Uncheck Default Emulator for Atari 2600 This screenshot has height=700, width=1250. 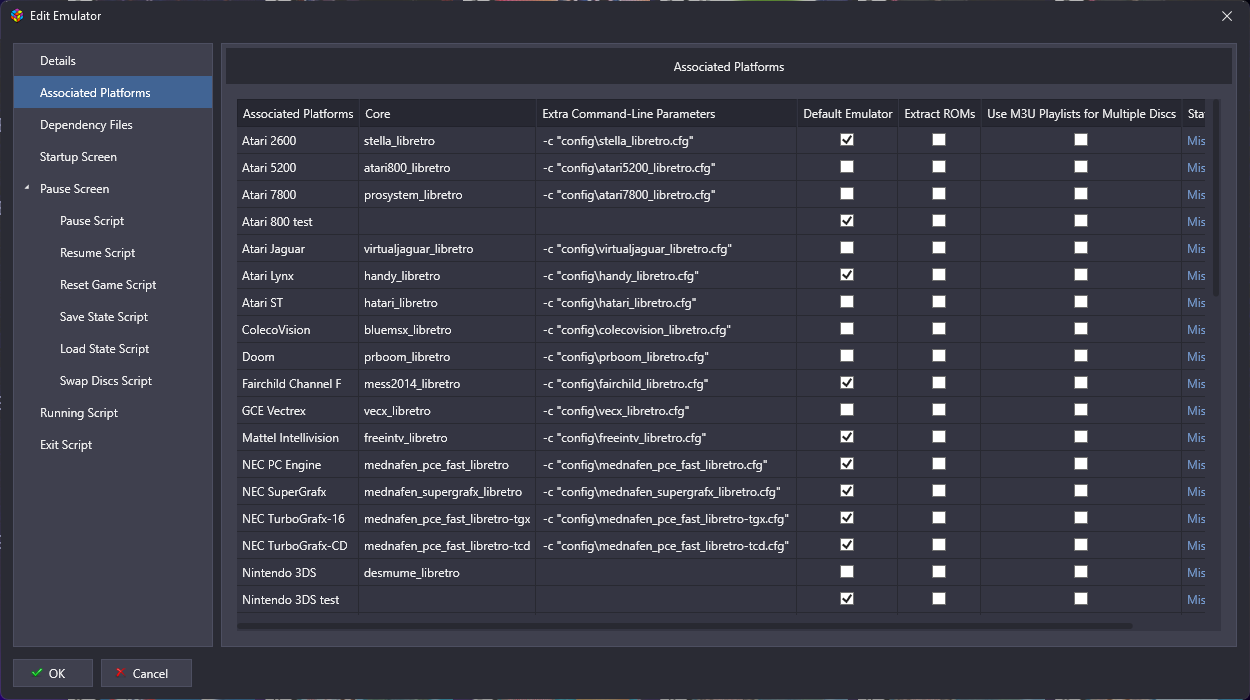(847, 140)
